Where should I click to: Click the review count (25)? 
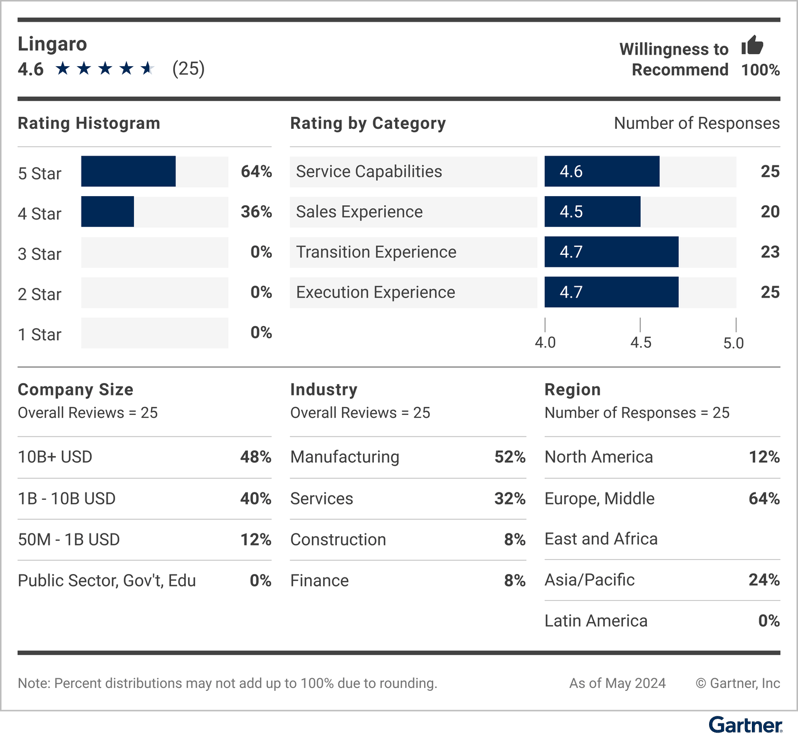[188, 69]
